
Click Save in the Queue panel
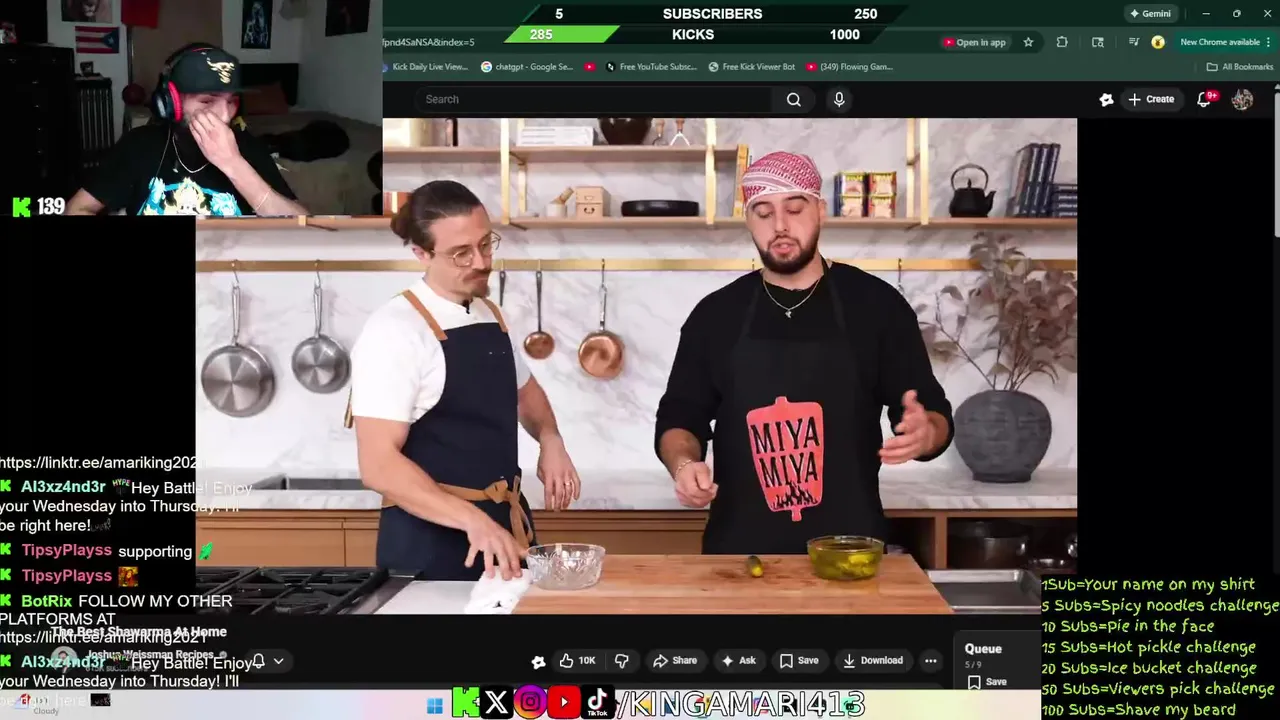coord(987,682)
